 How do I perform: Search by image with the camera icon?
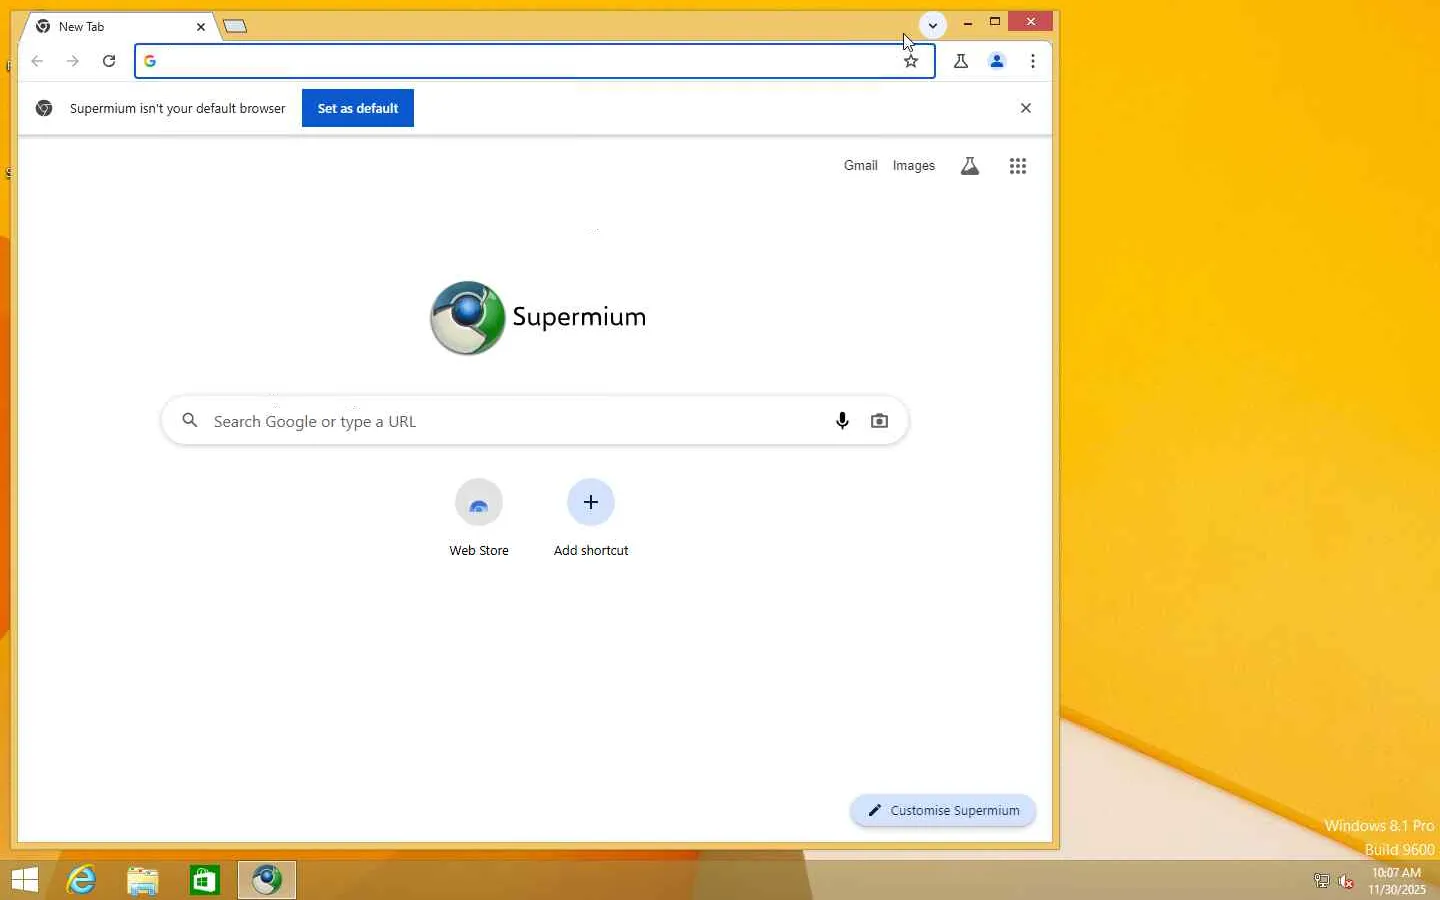click(879, 421)
